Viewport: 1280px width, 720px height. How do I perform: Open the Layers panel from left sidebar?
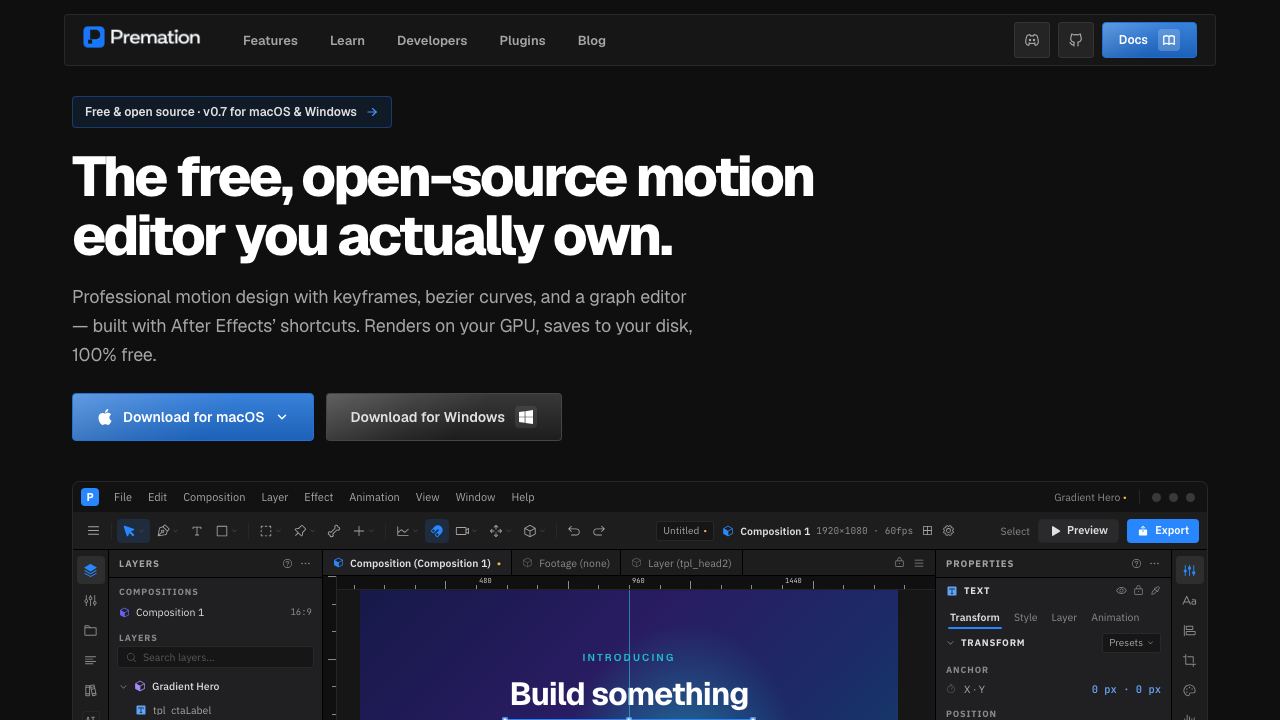(x=91, y=570)
